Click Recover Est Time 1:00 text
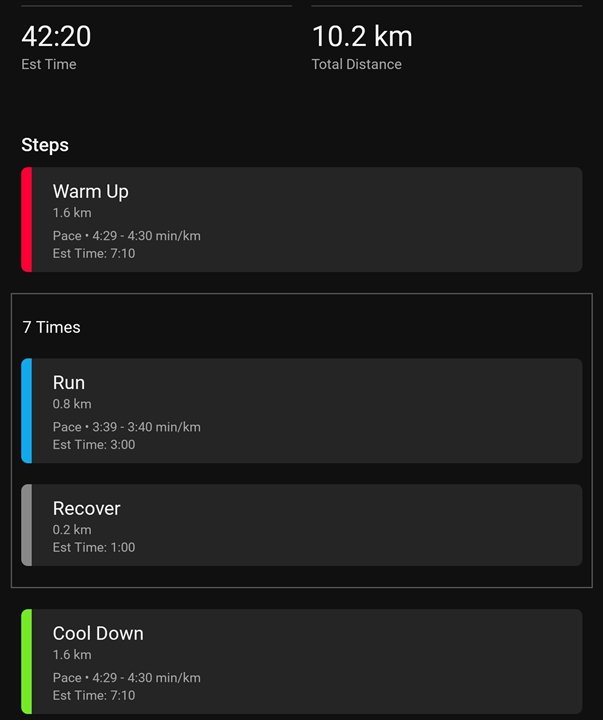The height and width of the screenshot is (720, 603). coord(94,547)
